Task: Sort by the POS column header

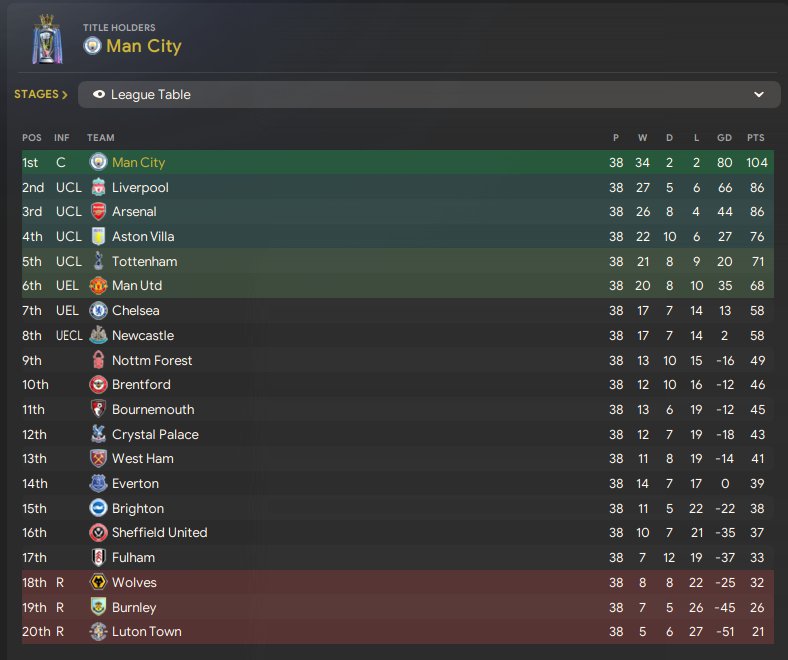Action: tap(32, 138)
